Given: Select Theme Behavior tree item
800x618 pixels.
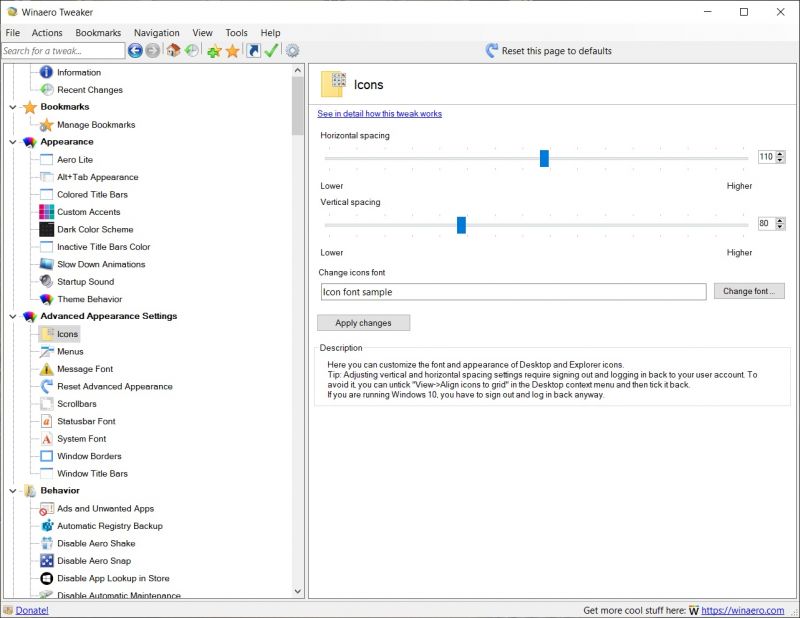Looking at the screenshot, I should (90, 299).
